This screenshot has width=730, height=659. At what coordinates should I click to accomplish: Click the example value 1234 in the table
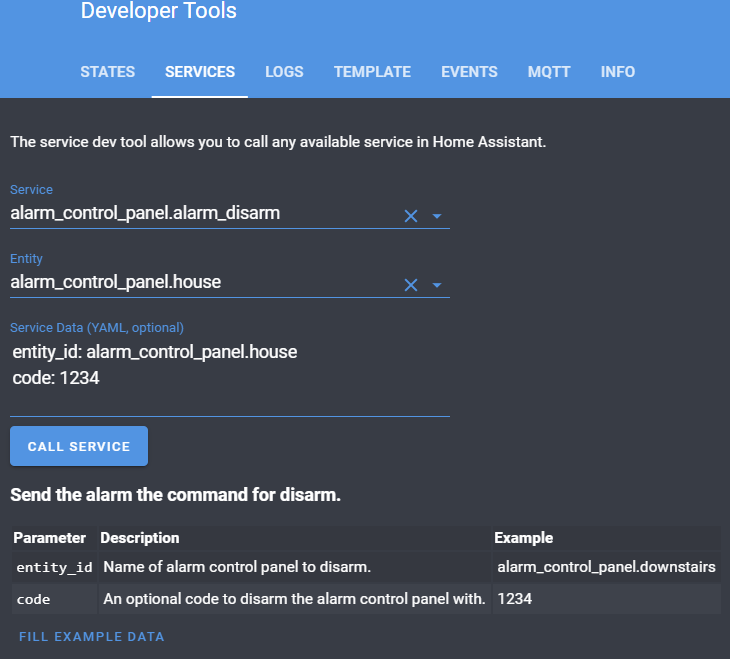[x=514, y=598]
